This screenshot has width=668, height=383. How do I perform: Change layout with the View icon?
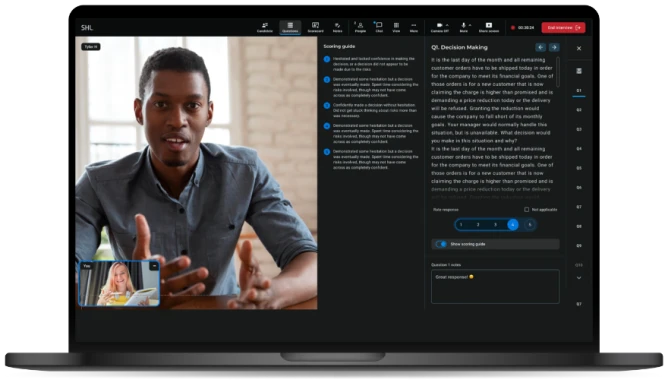point(396,28)
